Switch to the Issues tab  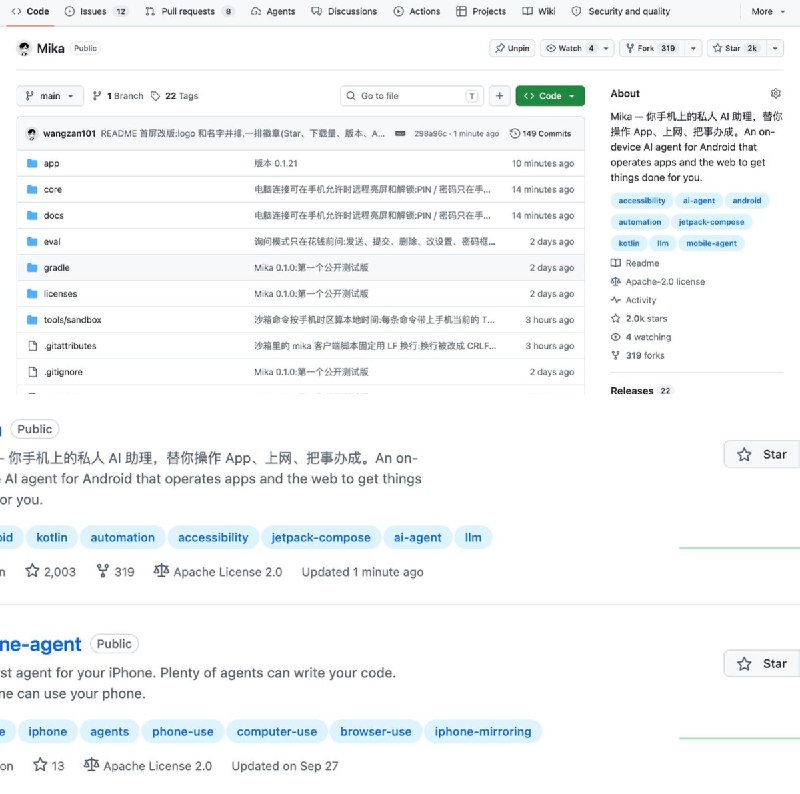coord(96,11)
